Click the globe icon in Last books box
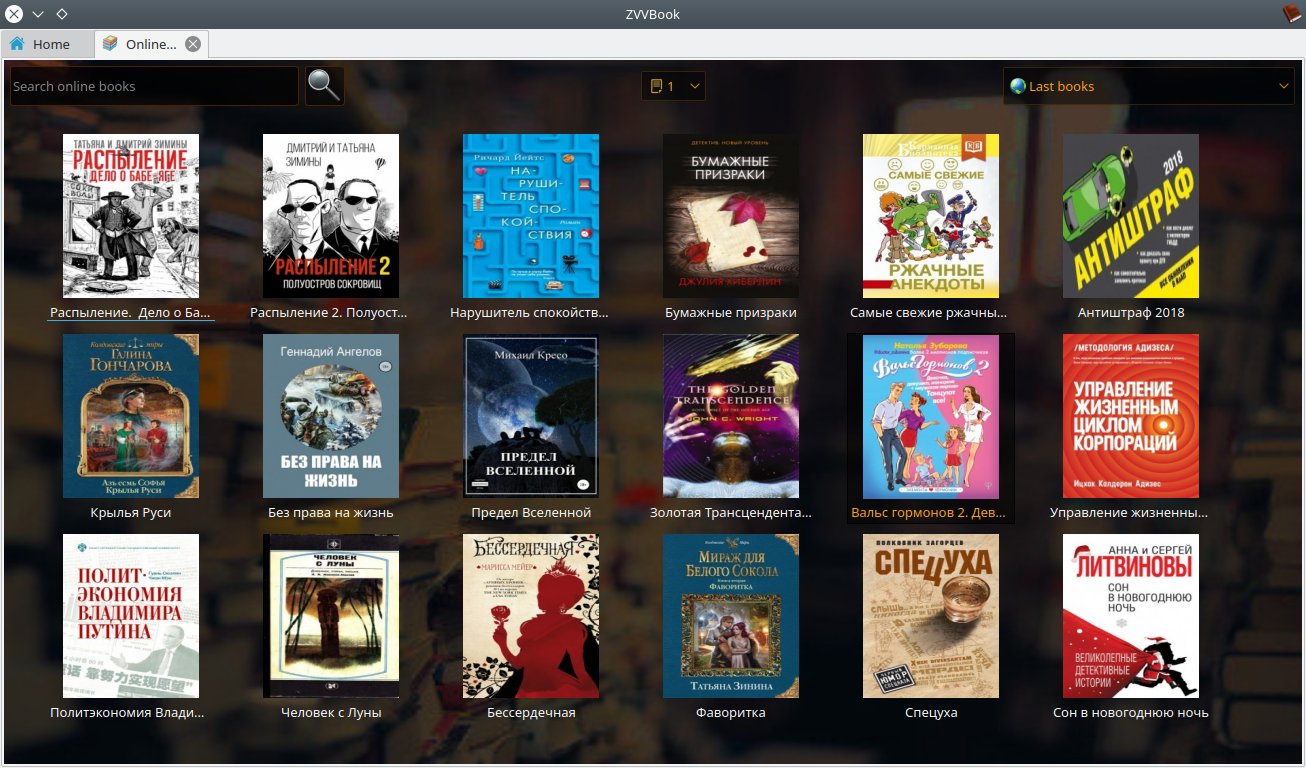The height and width of the screenshot is (768, 1306). pyautogui.click(x=1018, y=86)
